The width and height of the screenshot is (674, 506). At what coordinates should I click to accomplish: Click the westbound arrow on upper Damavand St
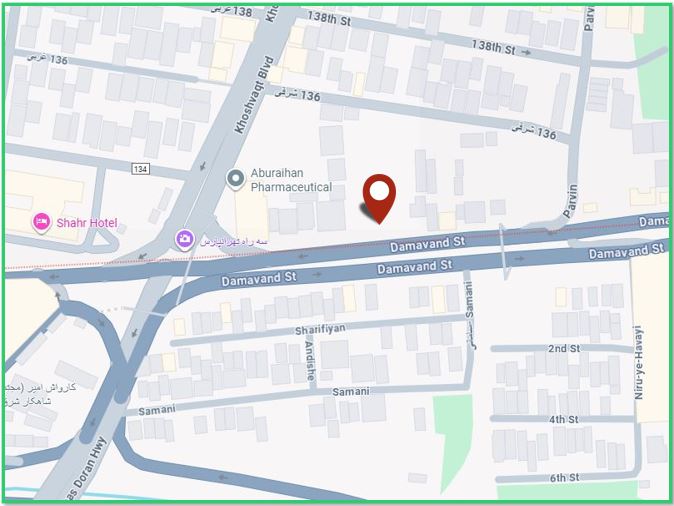tap(303, 256)
